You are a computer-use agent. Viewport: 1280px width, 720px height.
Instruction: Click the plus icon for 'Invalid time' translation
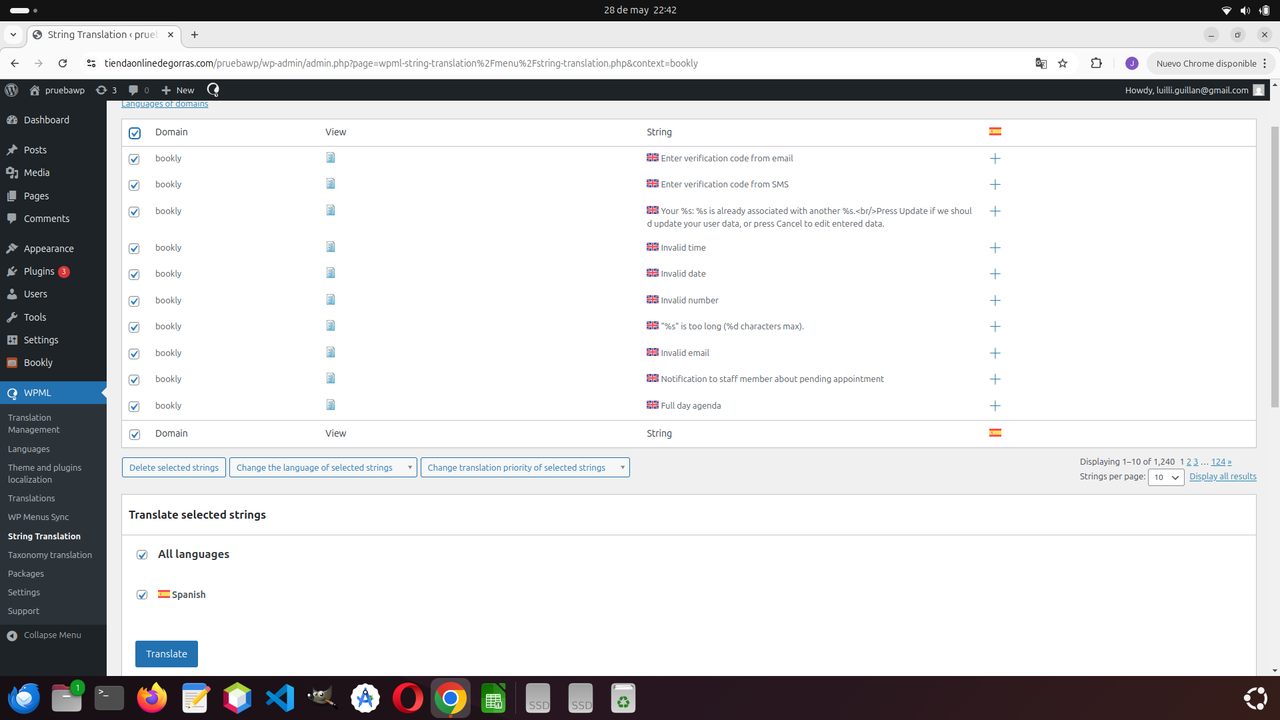[x=995, y=247]
